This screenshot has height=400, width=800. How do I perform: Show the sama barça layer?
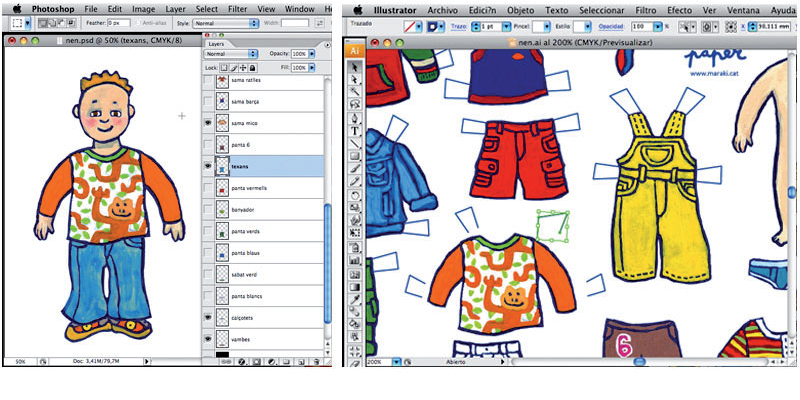[208, 102]
